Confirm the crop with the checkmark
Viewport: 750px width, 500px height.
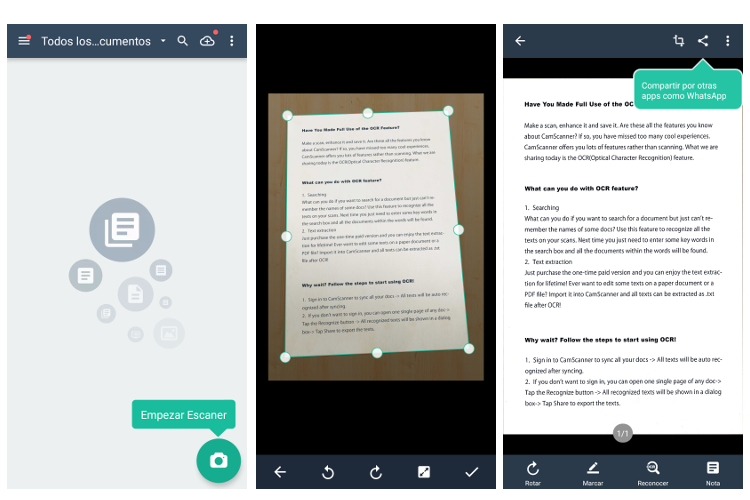point(472,472)
